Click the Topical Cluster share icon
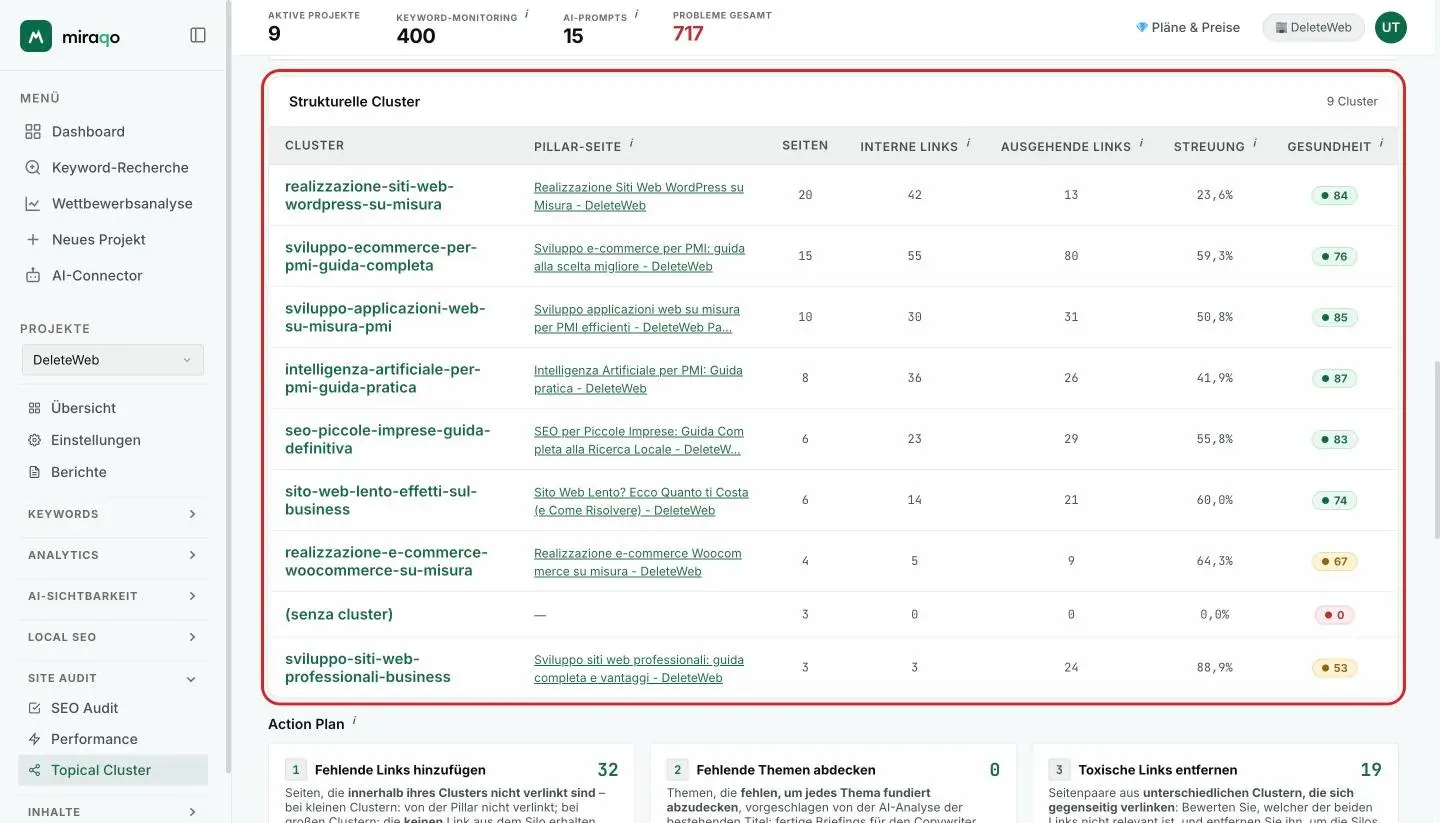Viewport: 1440px width, 823px height. (35, 770)
